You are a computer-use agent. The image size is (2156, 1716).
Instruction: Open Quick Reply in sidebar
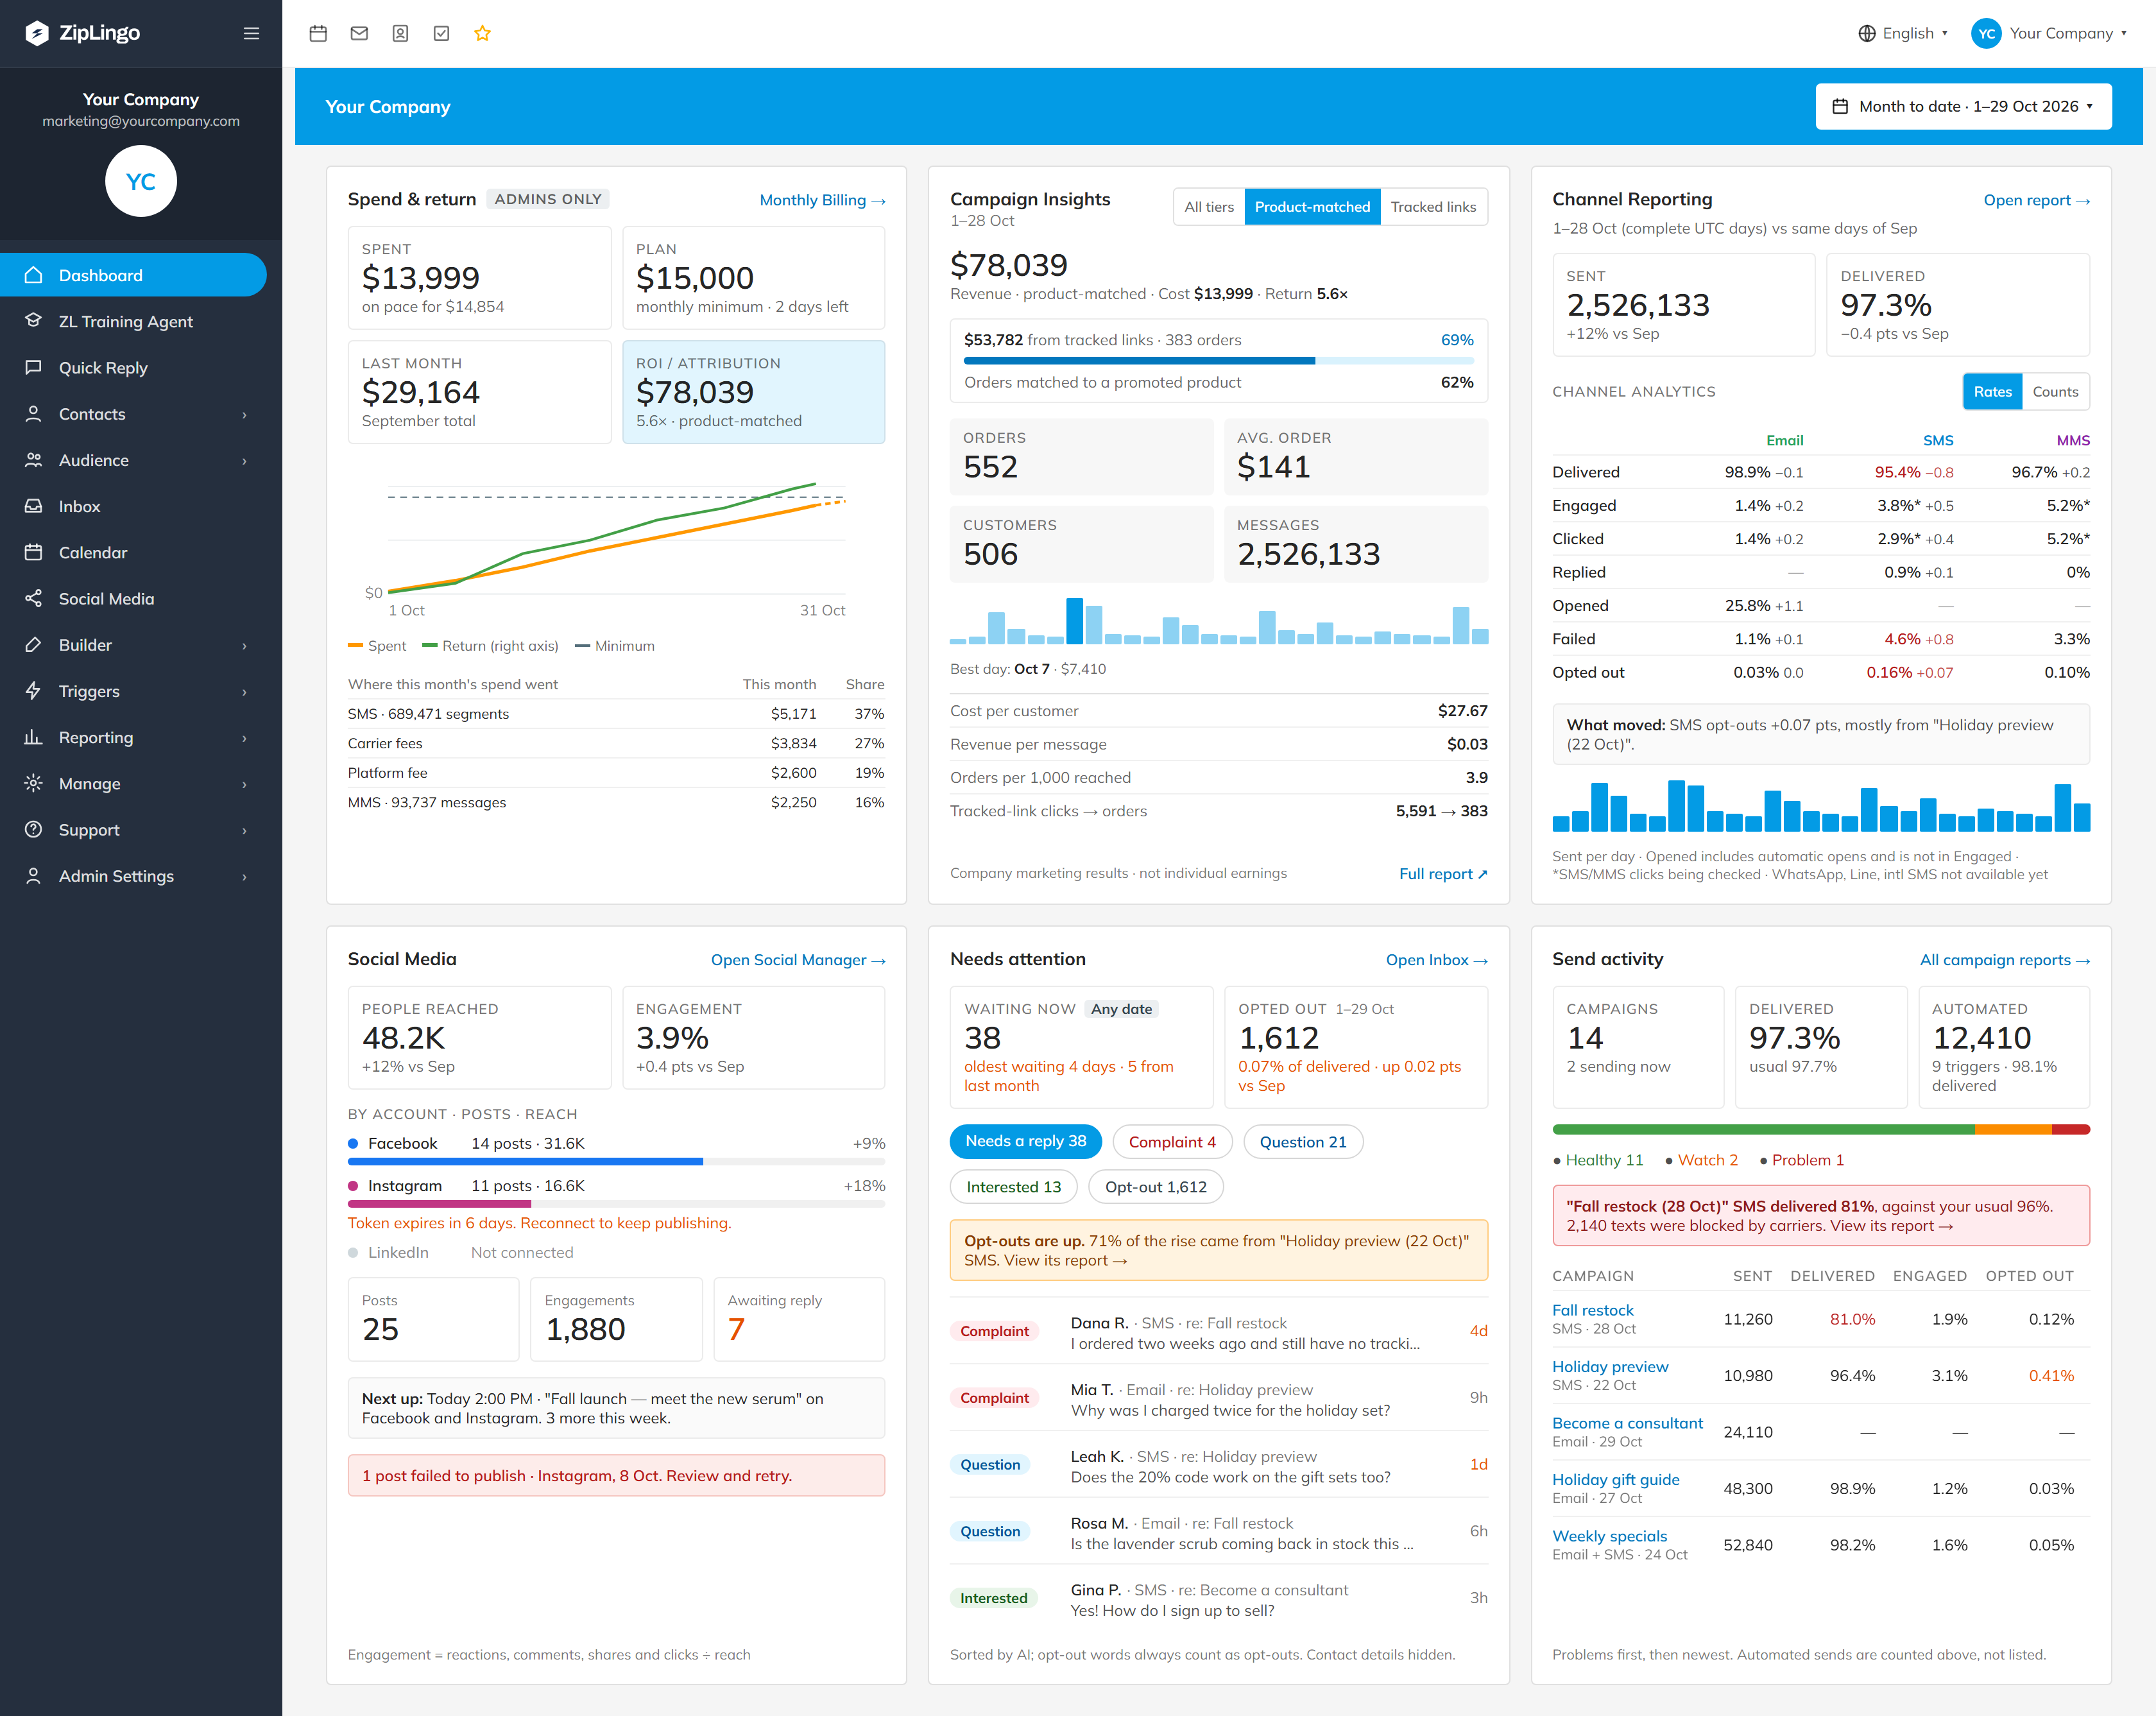pos(133,367)
